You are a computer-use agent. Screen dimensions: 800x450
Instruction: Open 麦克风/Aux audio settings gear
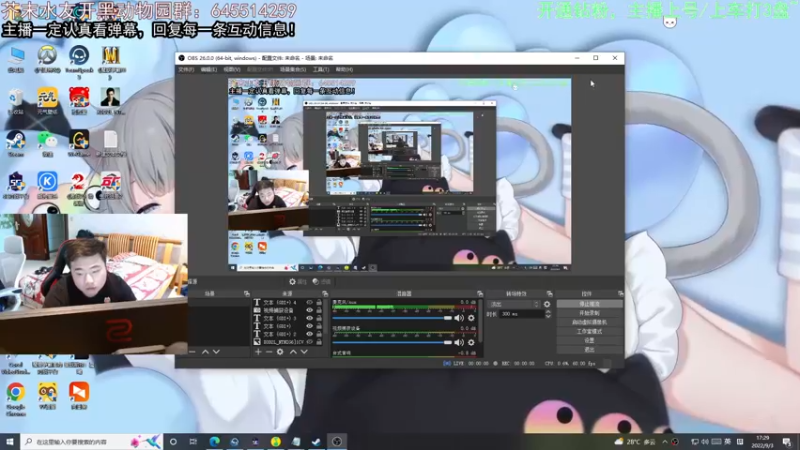tap(471, 318)
